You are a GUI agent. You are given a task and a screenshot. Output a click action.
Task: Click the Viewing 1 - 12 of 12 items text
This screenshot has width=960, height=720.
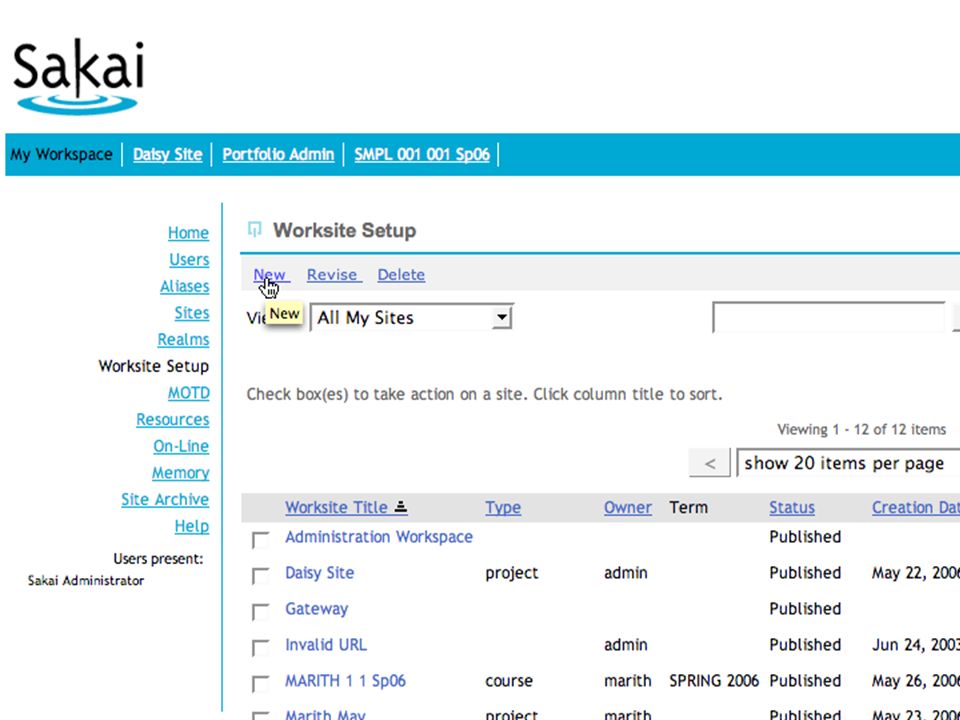(x=861, y=429)
